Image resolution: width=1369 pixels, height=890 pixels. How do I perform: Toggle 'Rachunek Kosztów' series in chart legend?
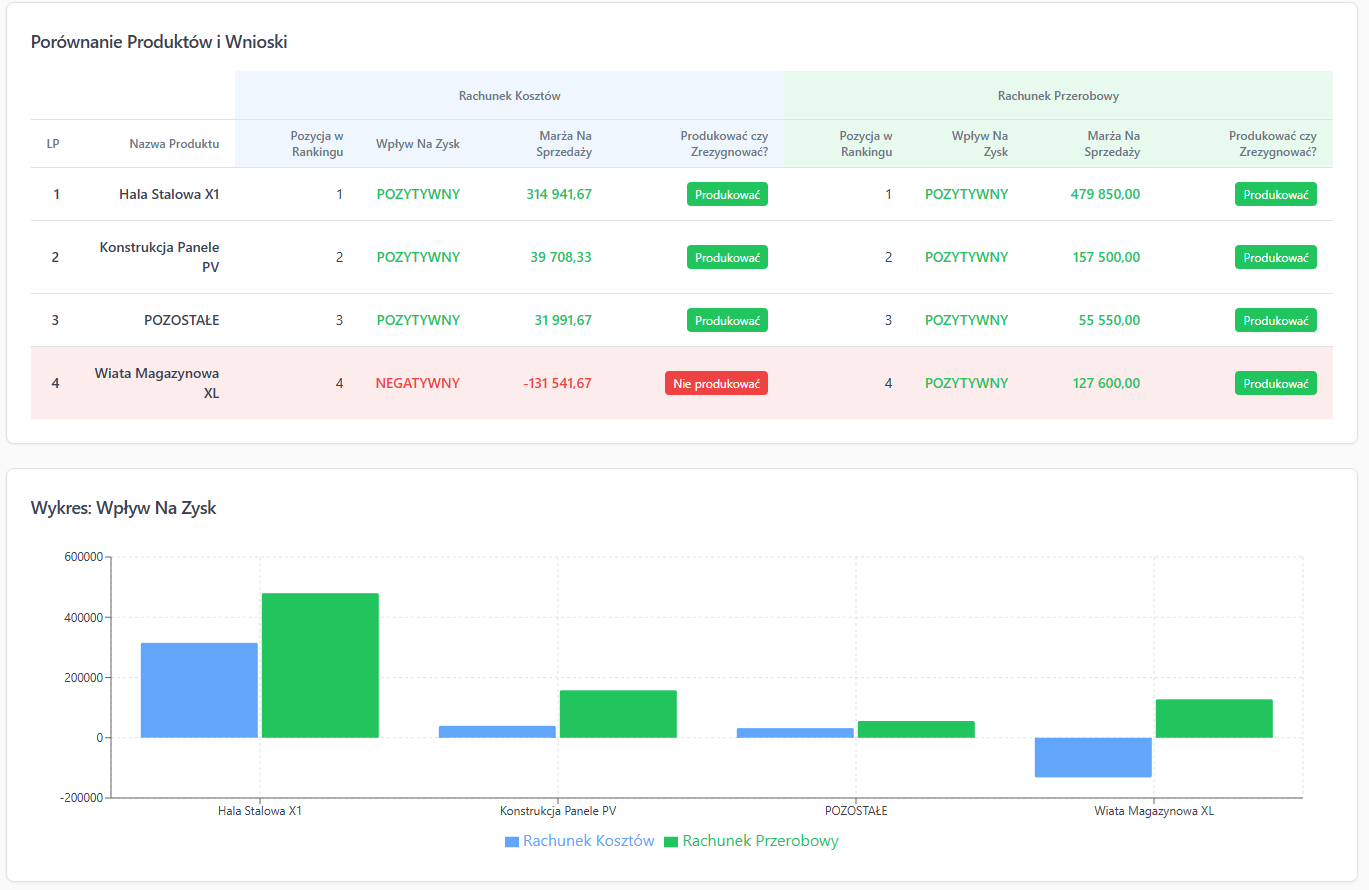coord(588,841)
